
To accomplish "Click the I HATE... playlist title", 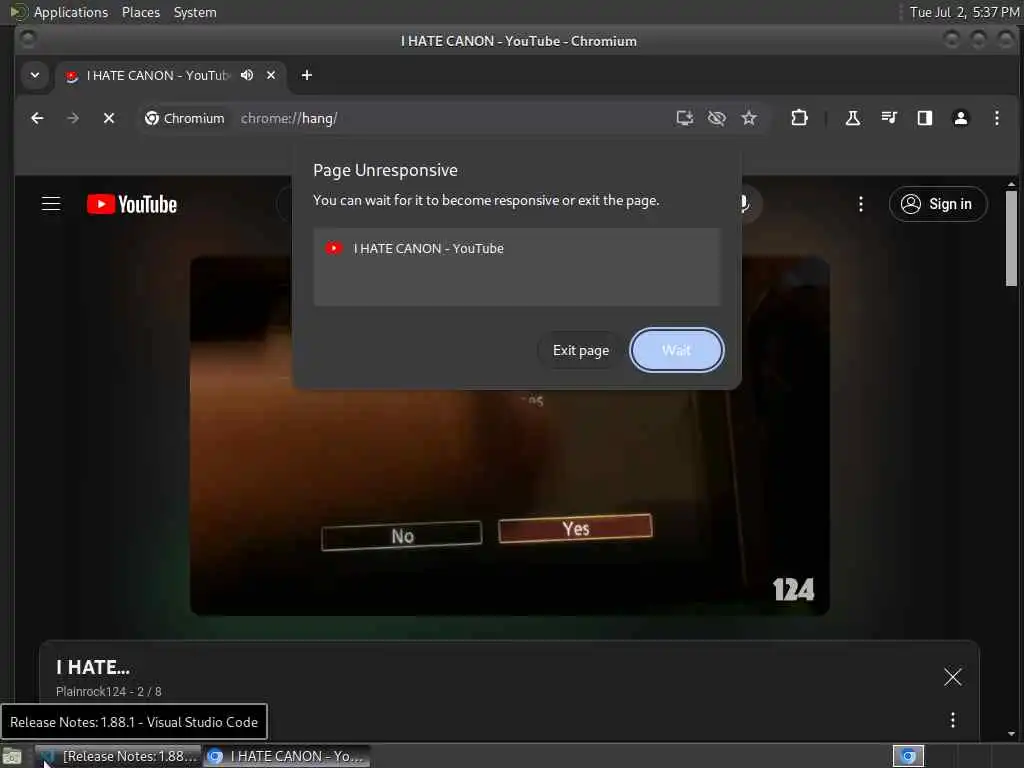I will 93,667.
